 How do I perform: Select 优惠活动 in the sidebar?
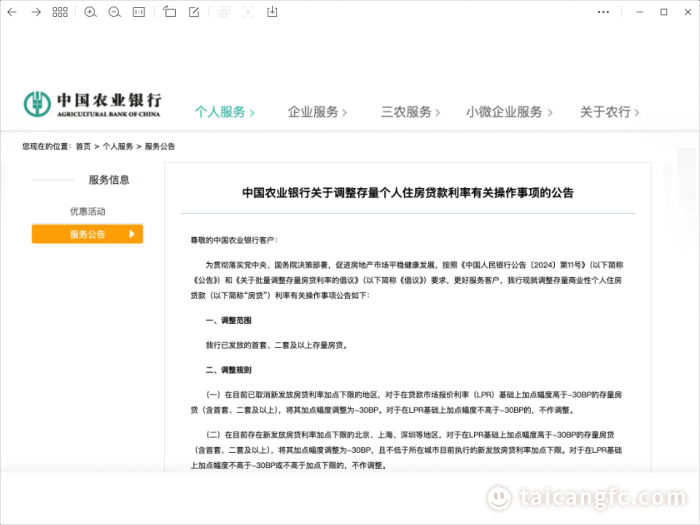click(x=88, y=211)
